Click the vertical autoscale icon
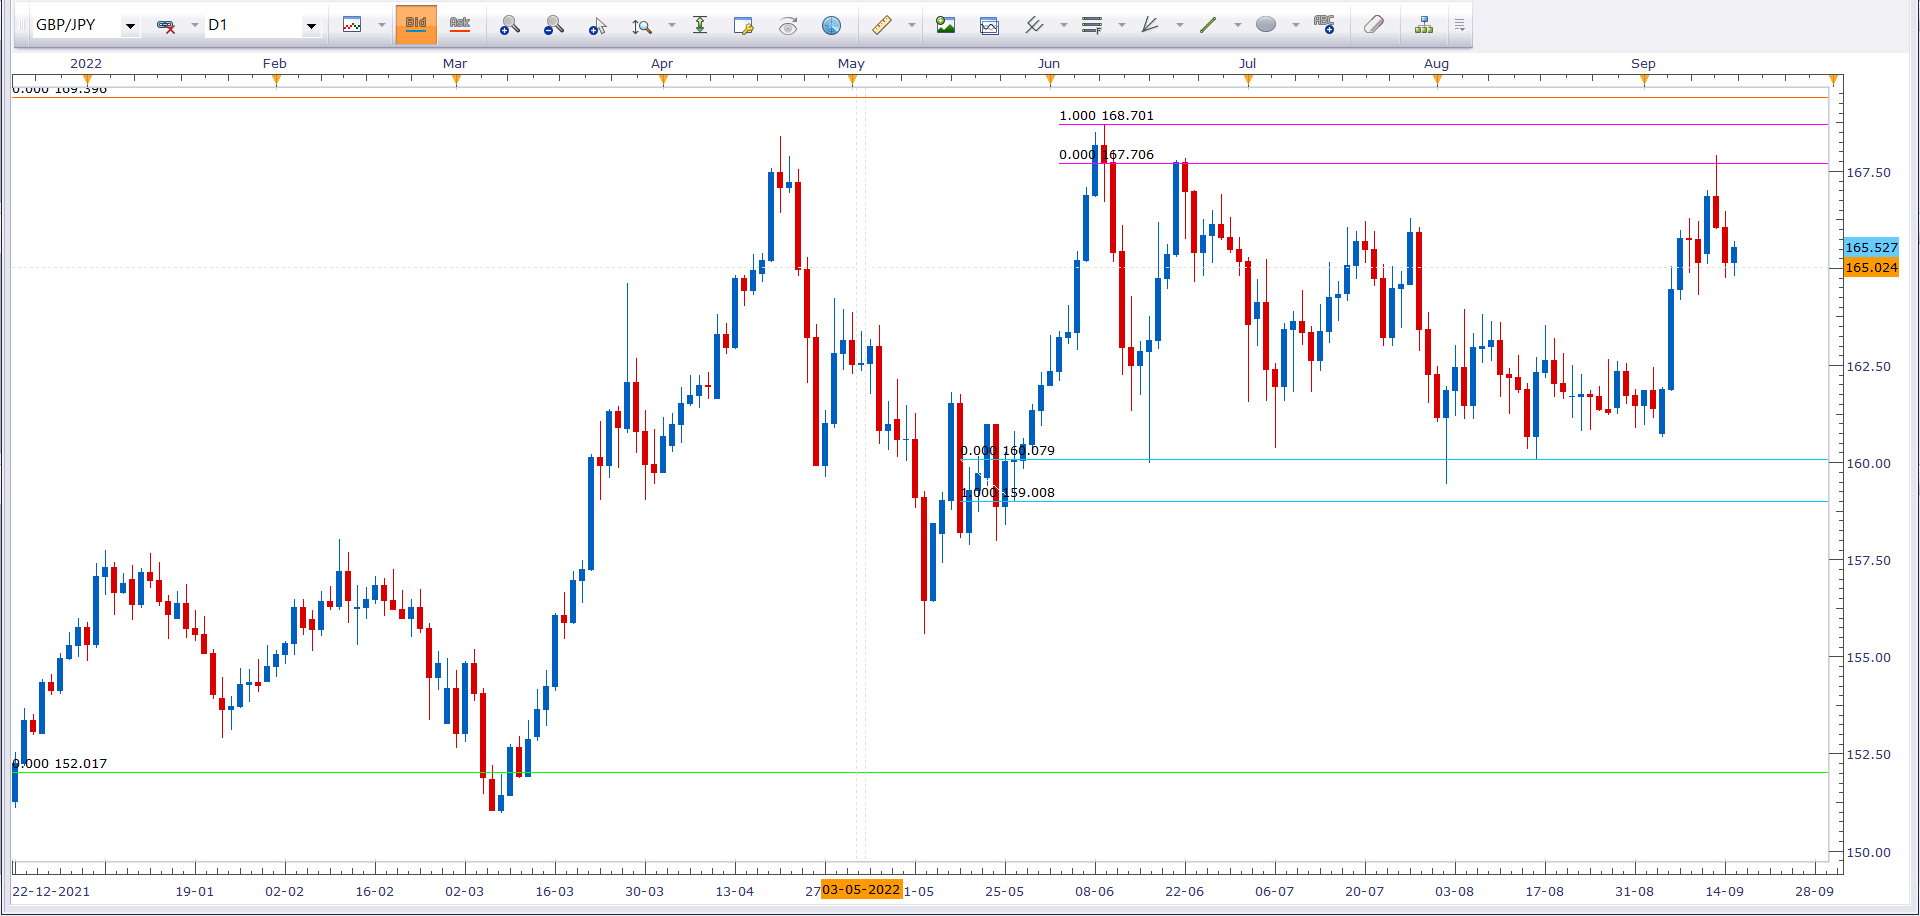Screen dimensions: 1920x916 700,25
